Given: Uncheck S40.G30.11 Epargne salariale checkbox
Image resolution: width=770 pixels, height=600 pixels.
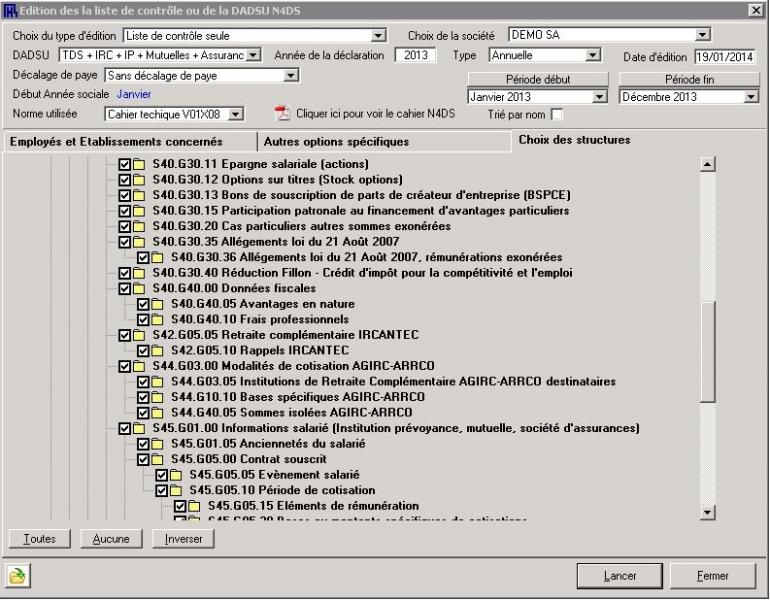Looking at the screenshot, I should (125, 164).
